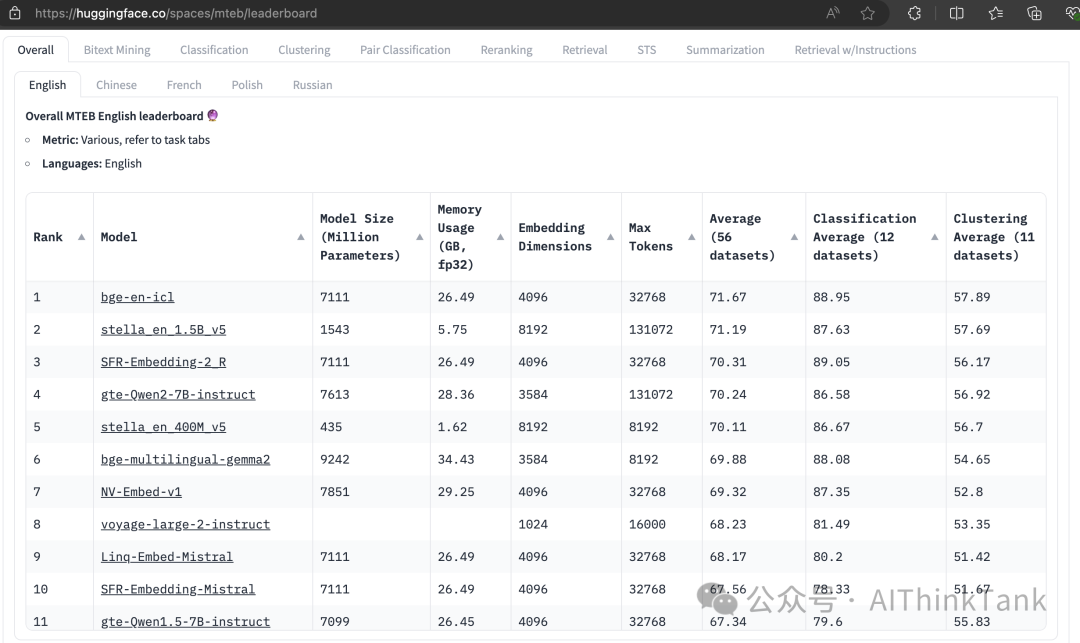Click memory usage 29.25 cell
This screenshot has width=1080, height=643.
pos(456,492)
